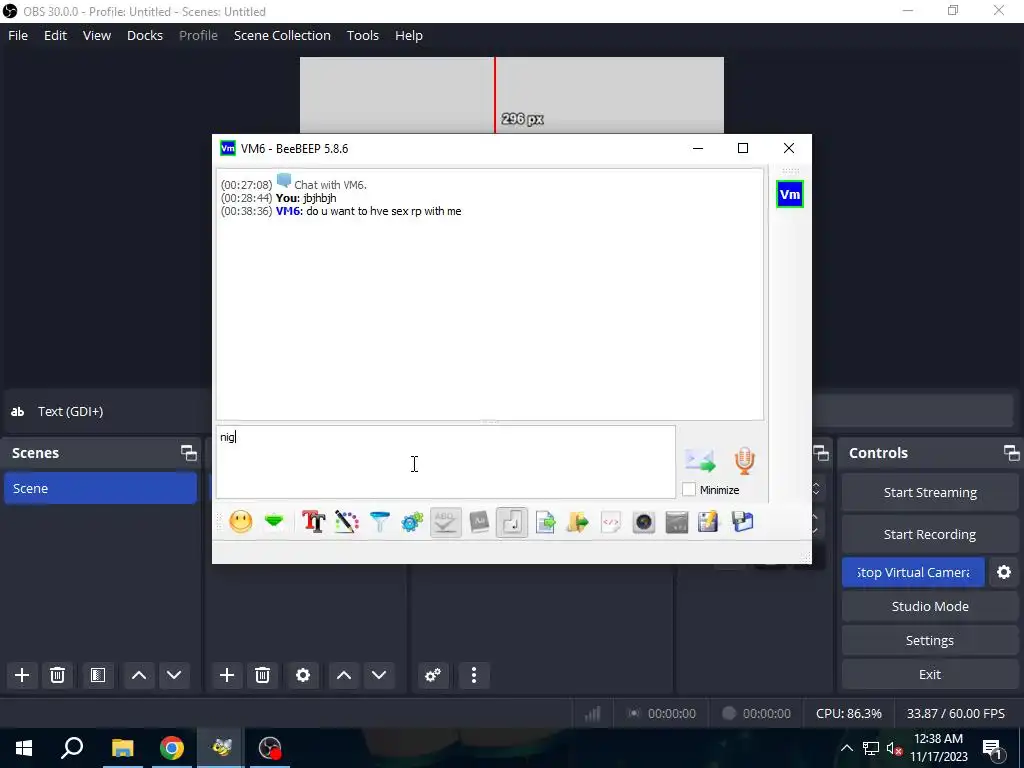Click the blue floppy disks icon in BeeBEEP toolbar
The height and width of the screenshot is (768, 1024).
click(743, 522)
